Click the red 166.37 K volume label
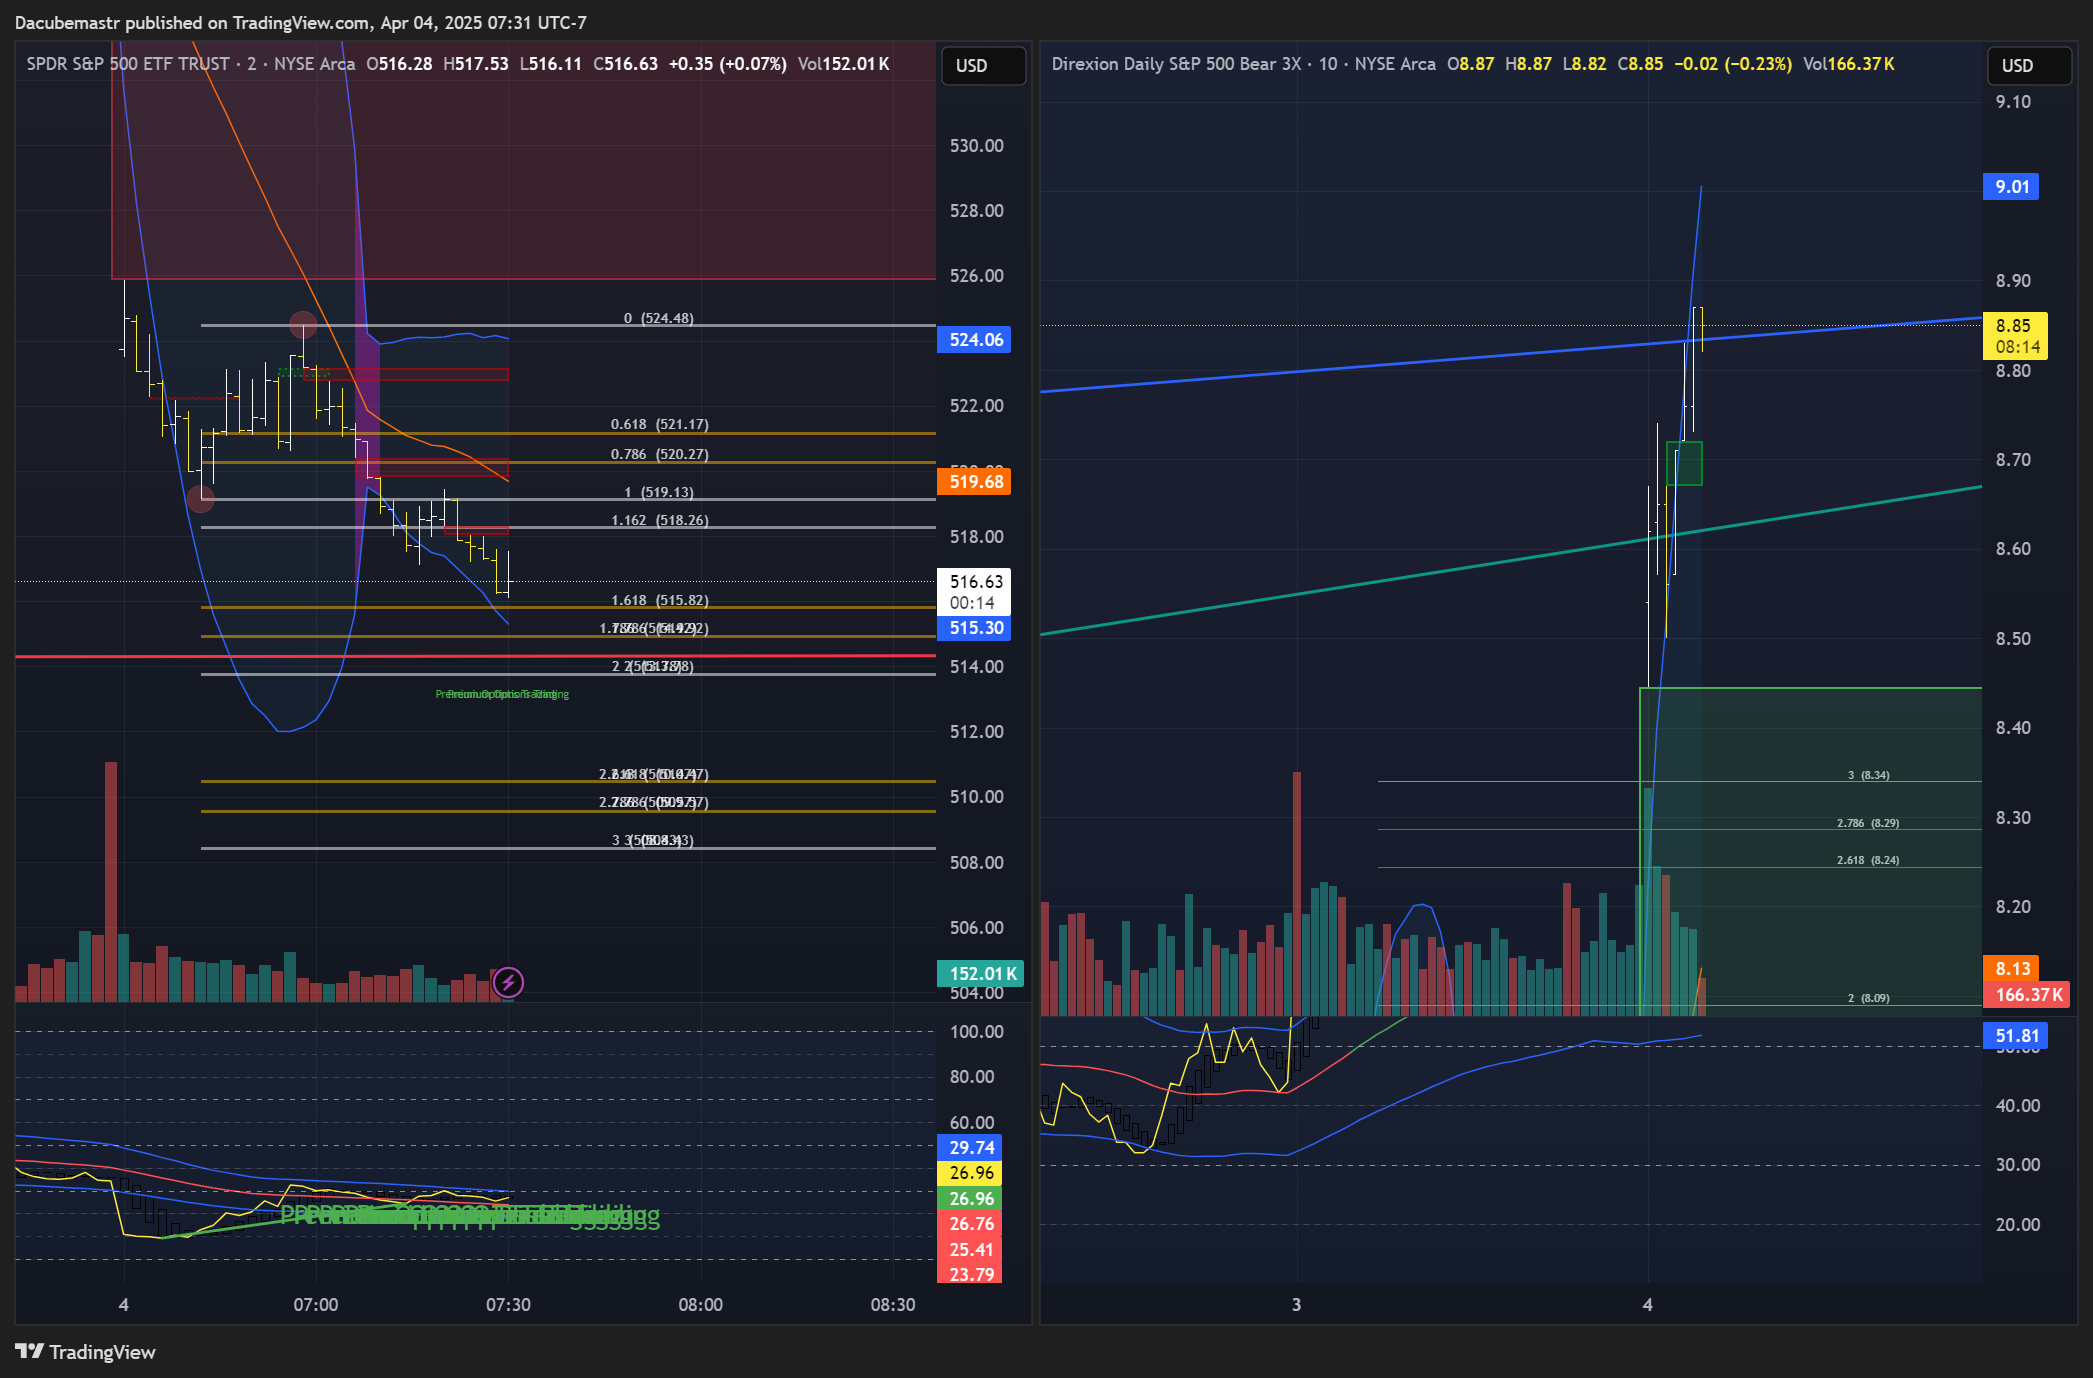Screen dimensions: 2093x1378 click(x=2027, y=995)
